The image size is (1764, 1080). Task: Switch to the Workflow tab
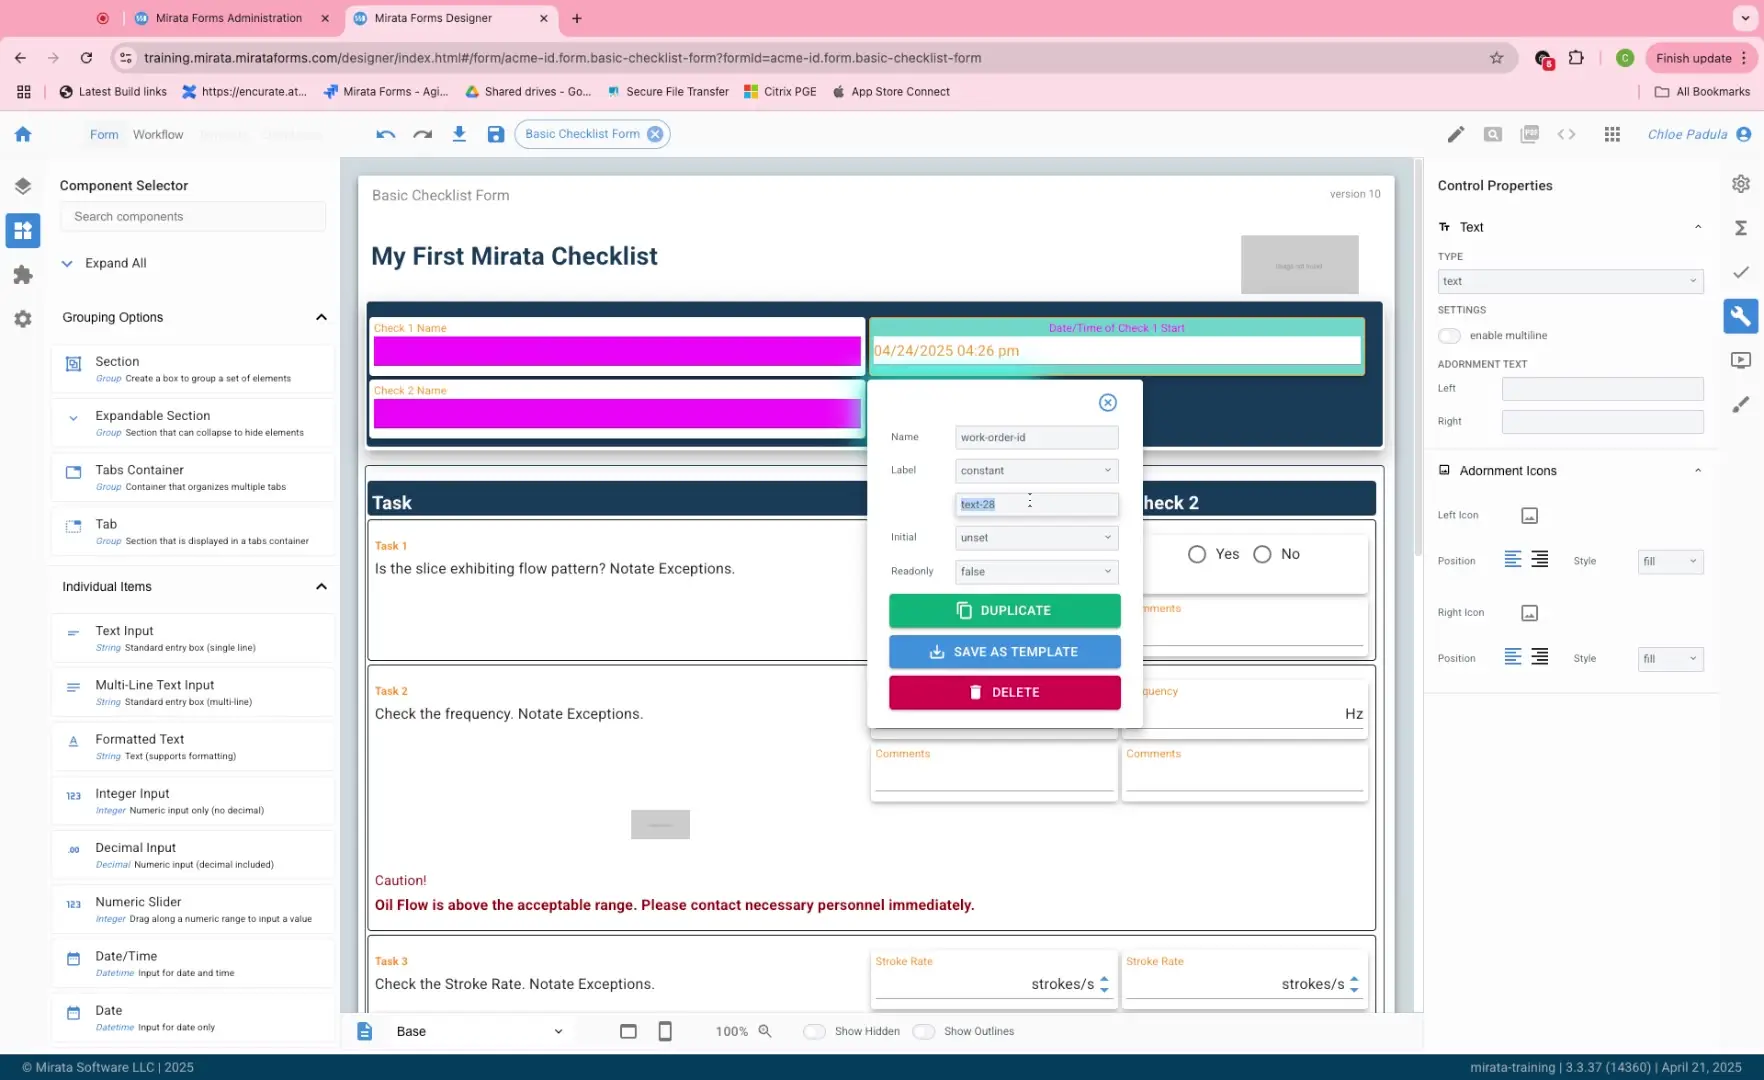tap(157, 134)
